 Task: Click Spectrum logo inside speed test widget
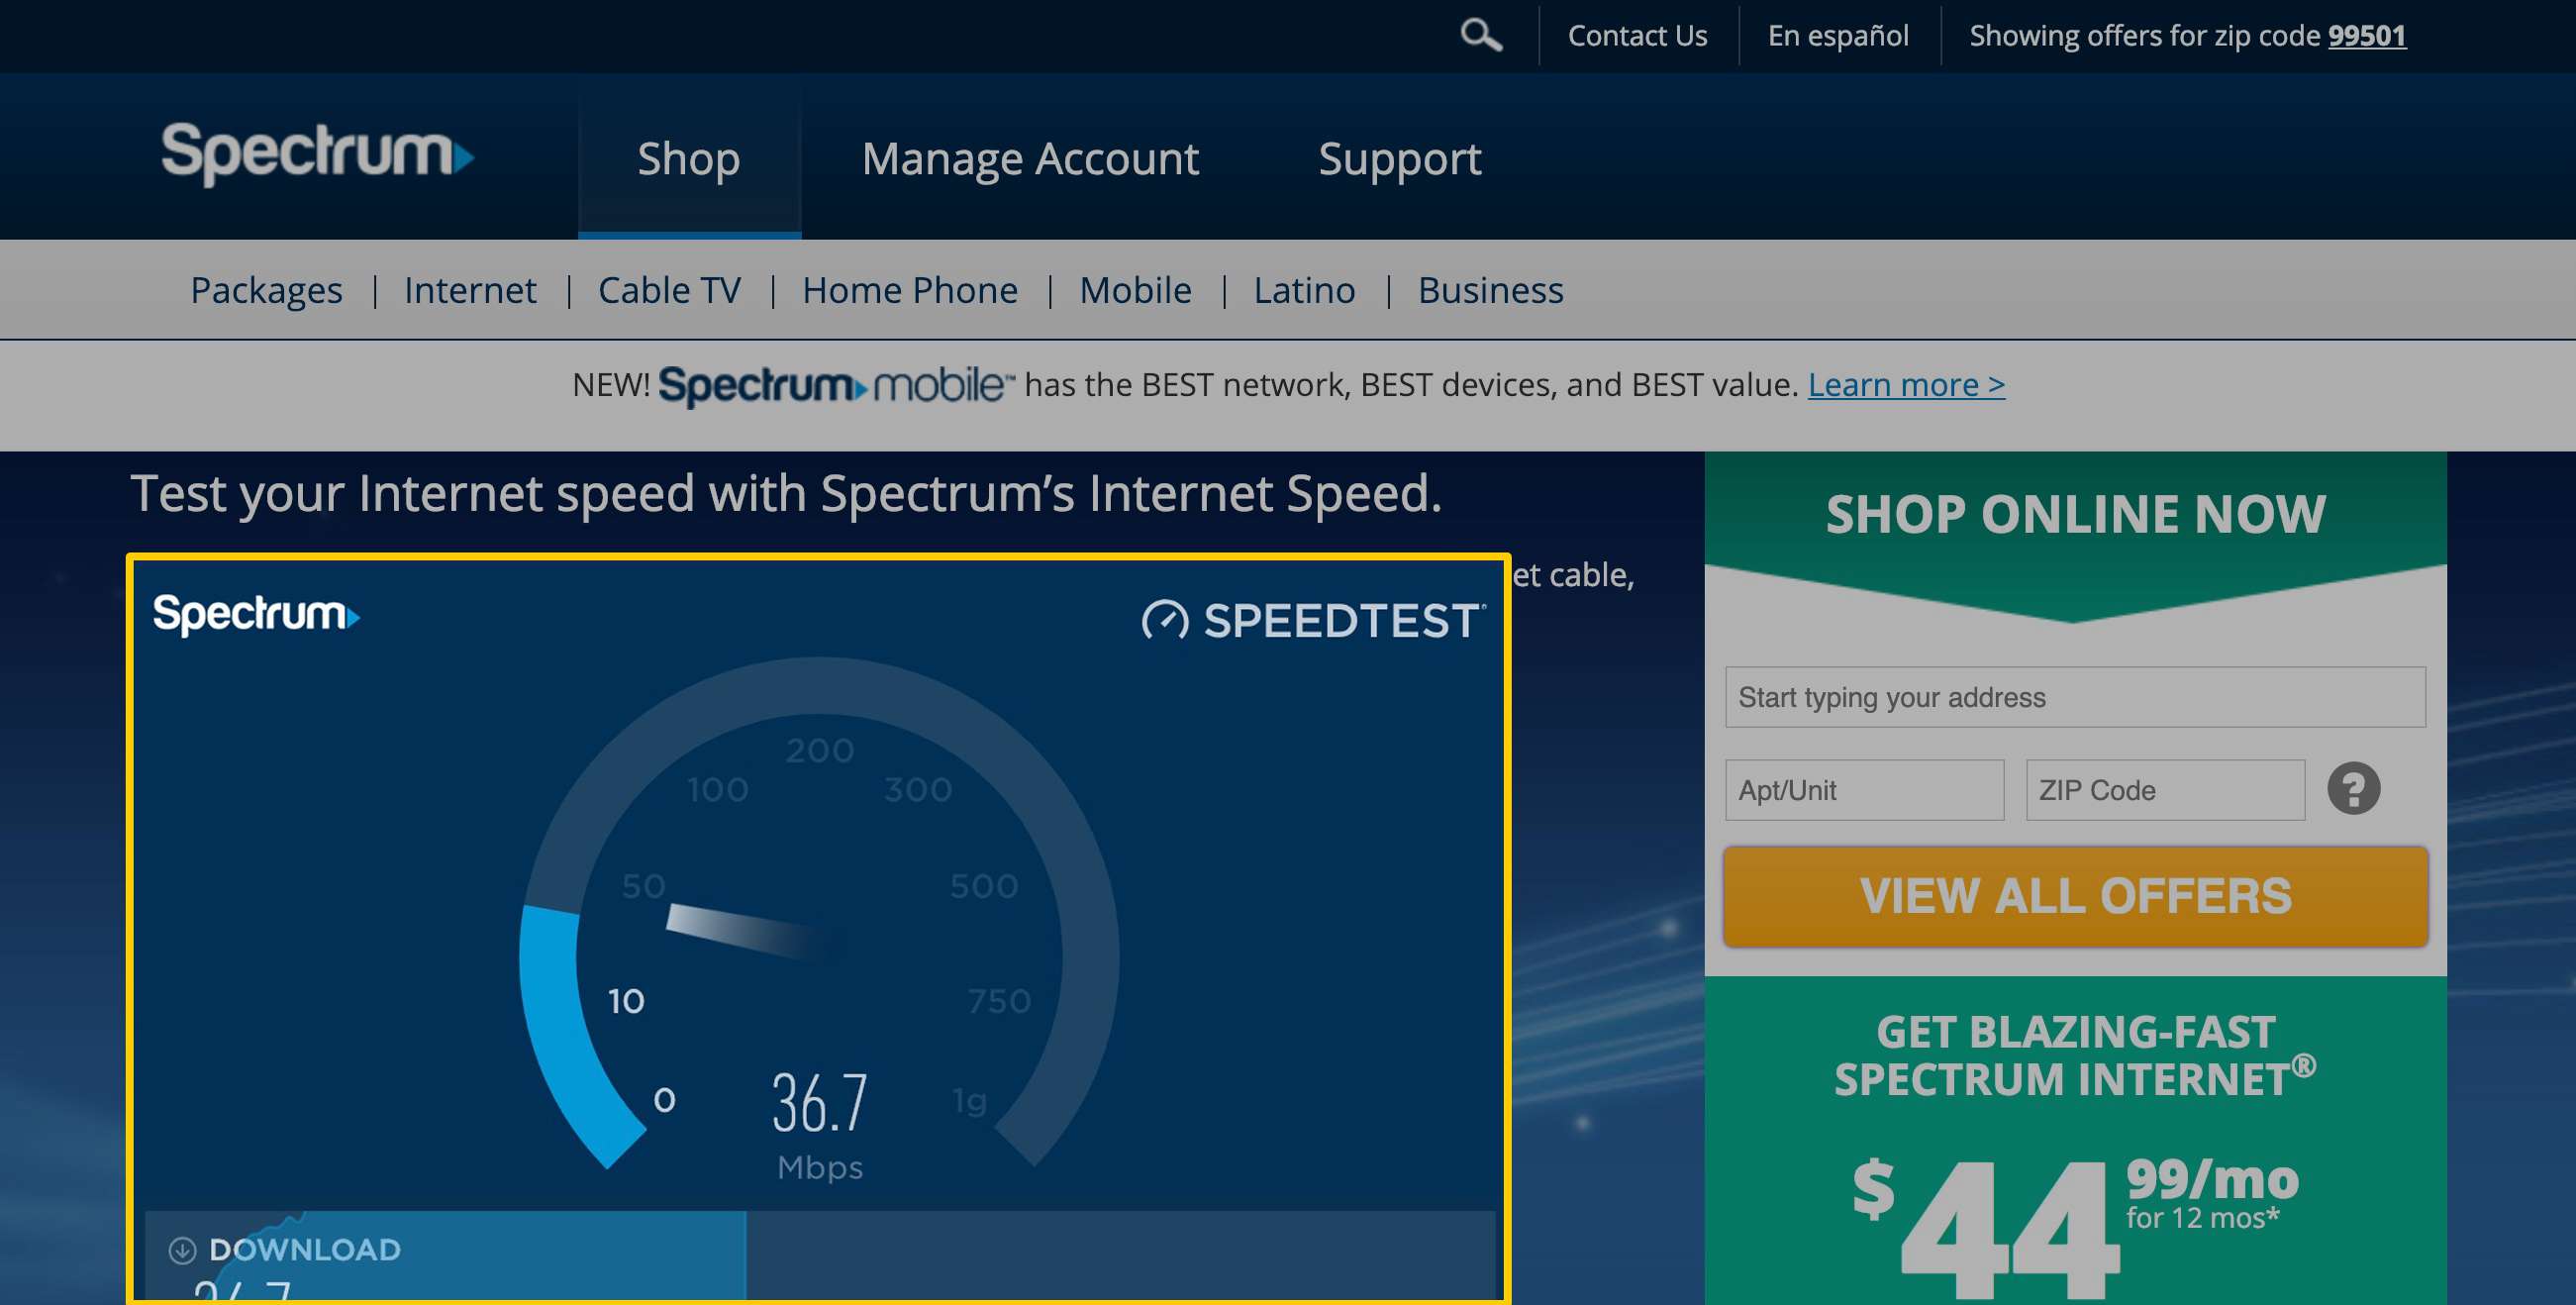pos(256,614)
